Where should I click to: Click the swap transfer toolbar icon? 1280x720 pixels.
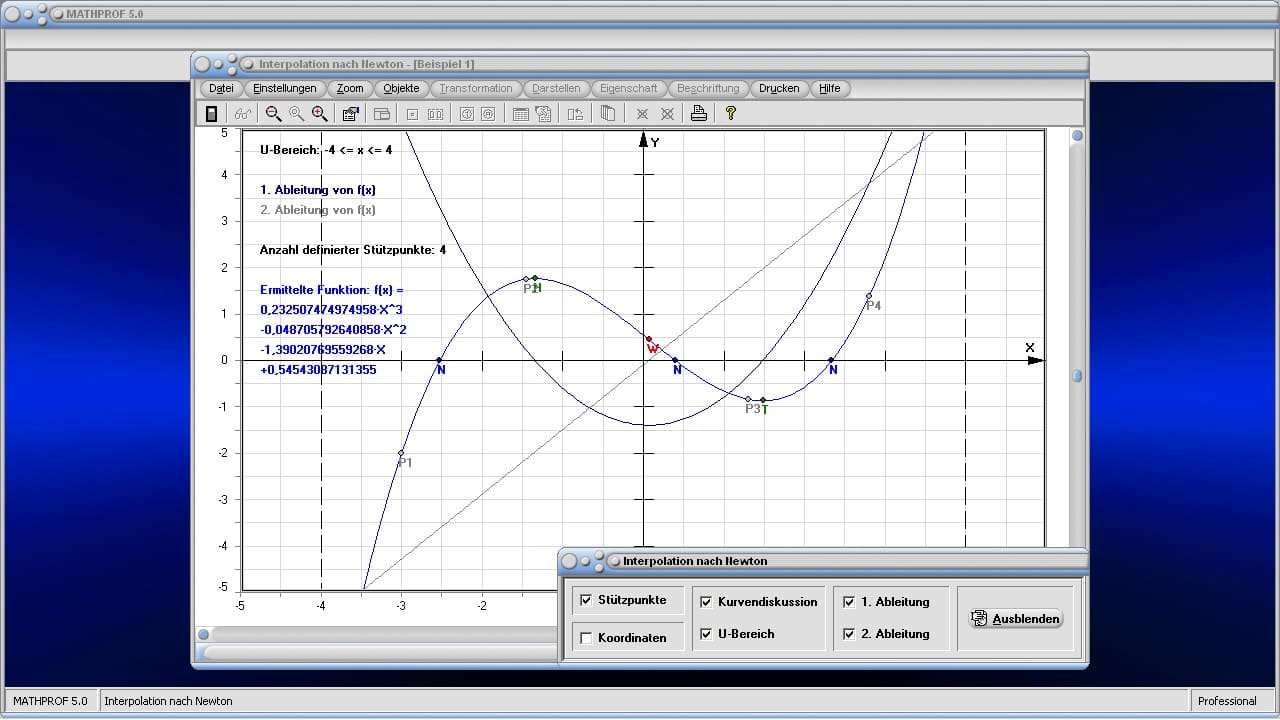point(575,114)
